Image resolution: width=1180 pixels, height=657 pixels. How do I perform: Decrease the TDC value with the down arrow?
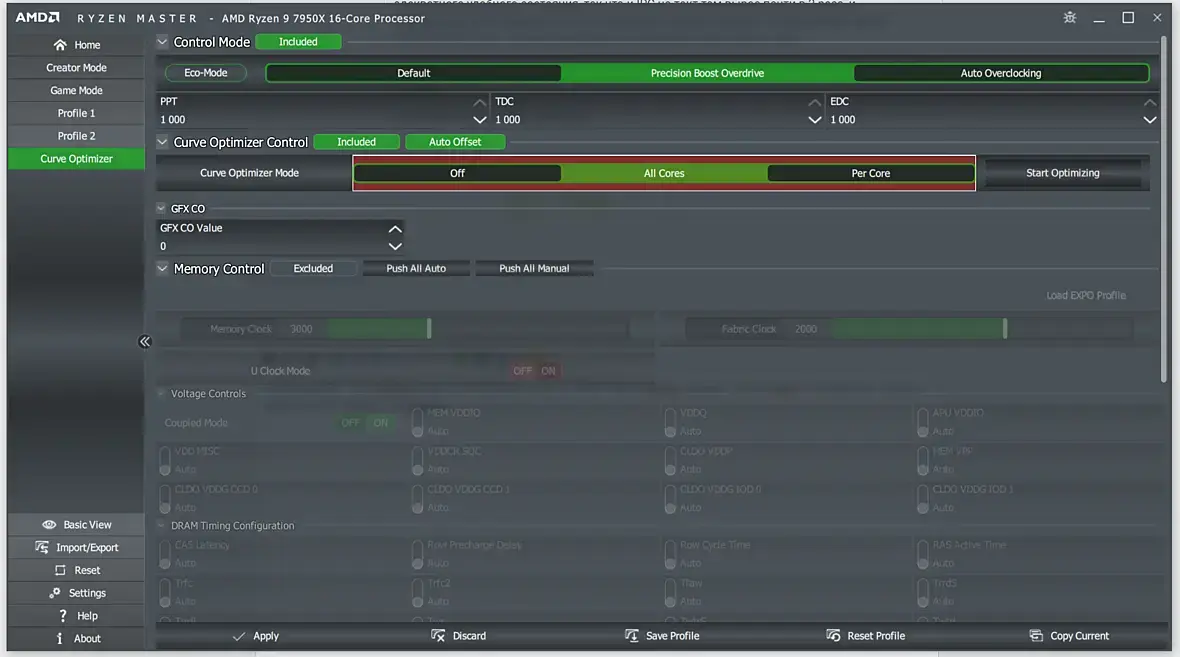coord(814,120)
